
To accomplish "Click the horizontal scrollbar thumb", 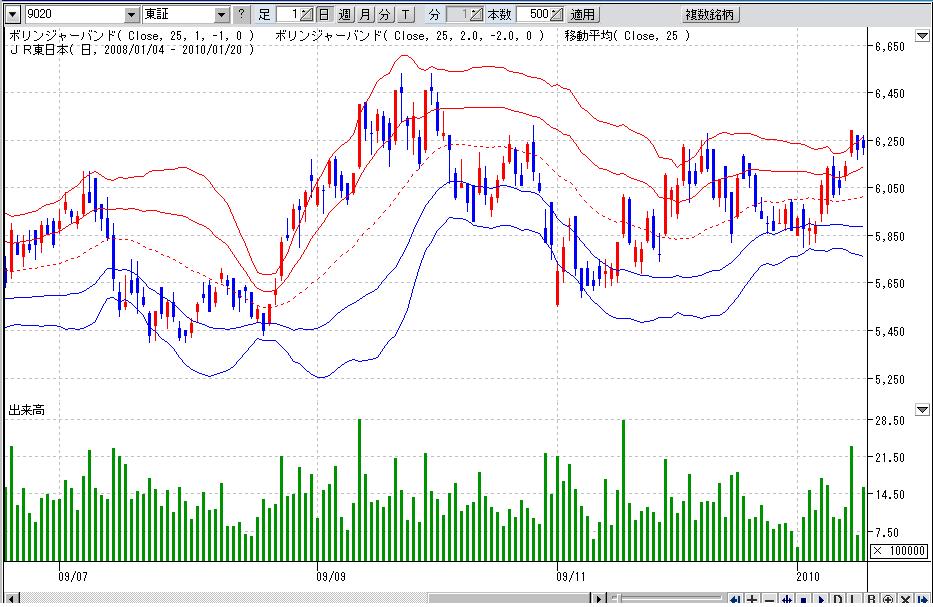I will (509, 599).
